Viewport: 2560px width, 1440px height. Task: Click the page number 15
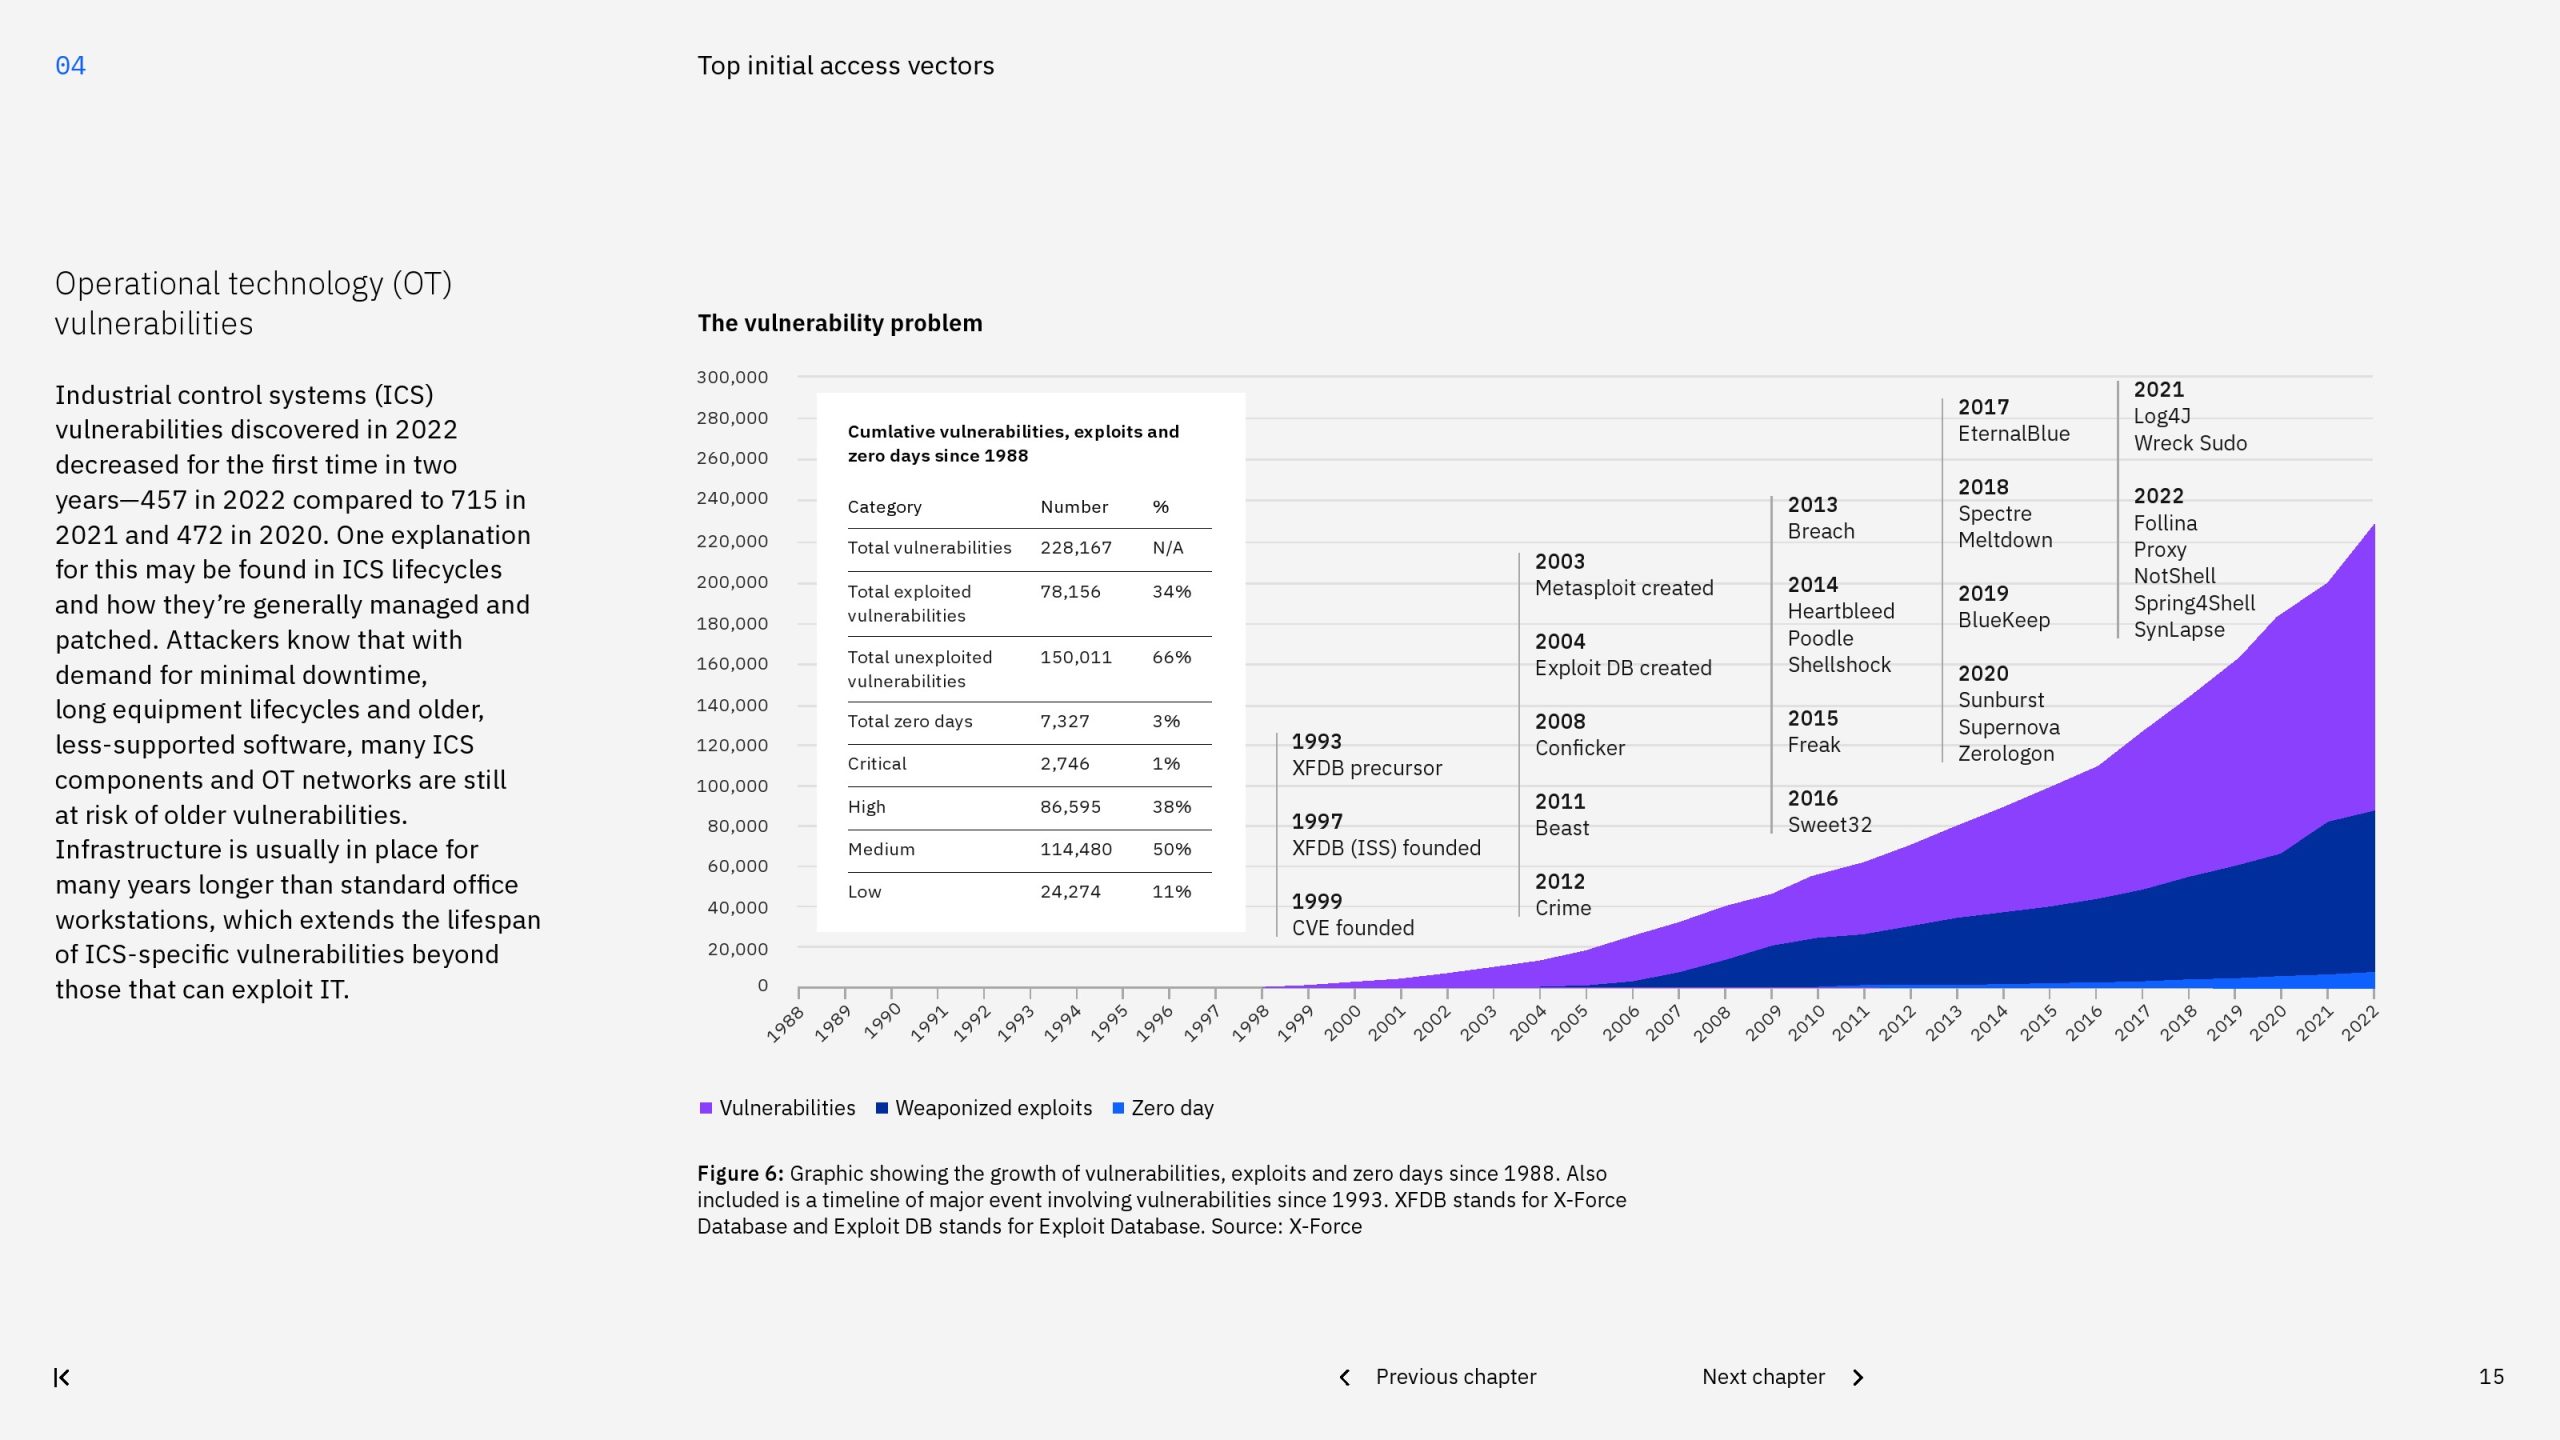tap(2491, 1377)
